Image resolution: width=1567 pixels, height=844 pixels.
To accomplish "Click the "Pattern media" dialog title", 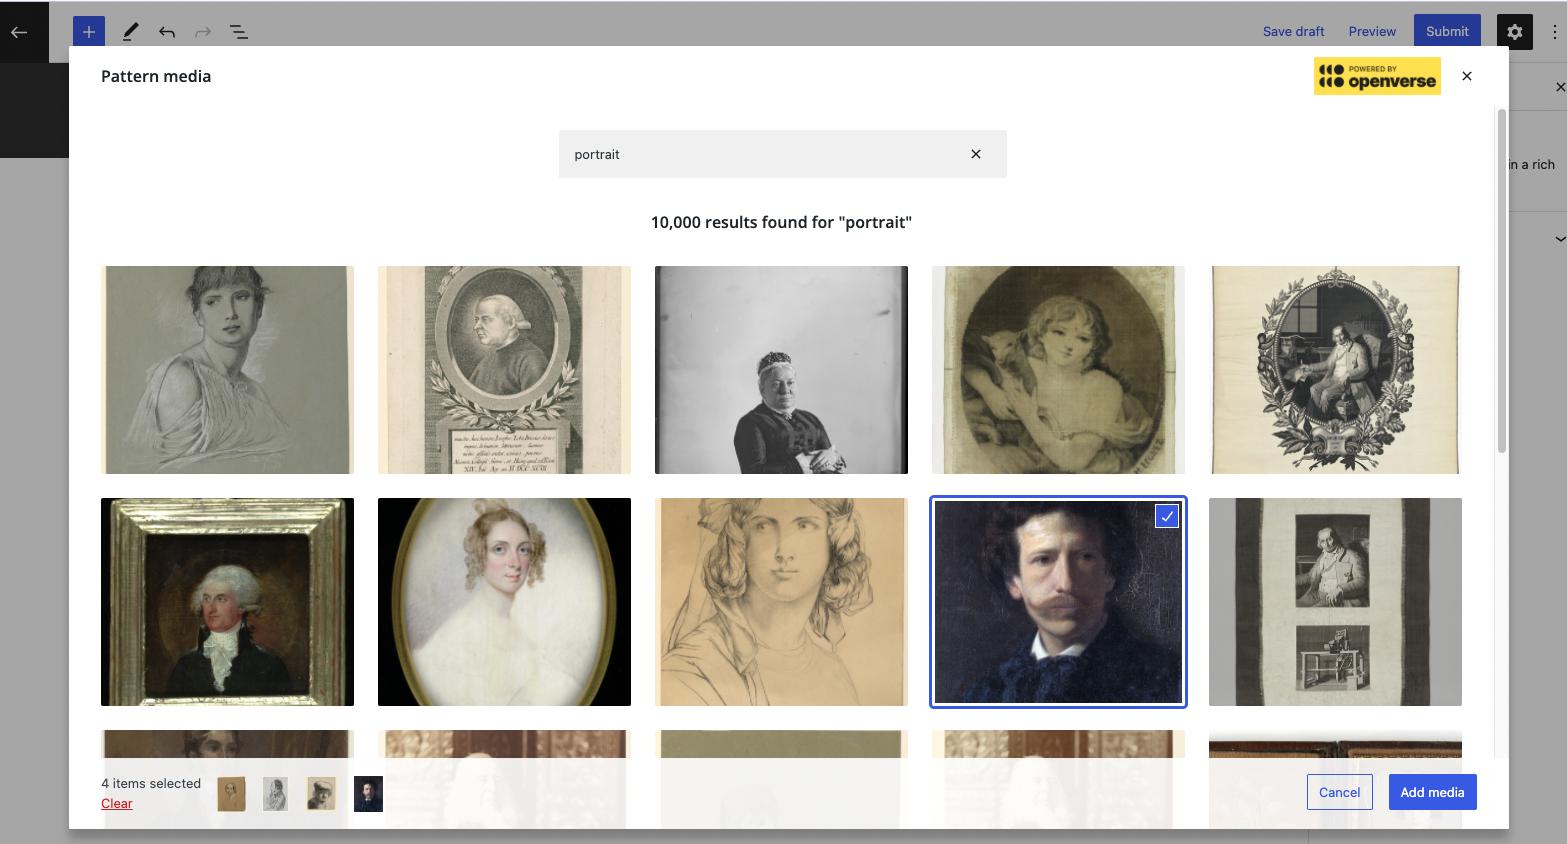I will click(156, 76).
